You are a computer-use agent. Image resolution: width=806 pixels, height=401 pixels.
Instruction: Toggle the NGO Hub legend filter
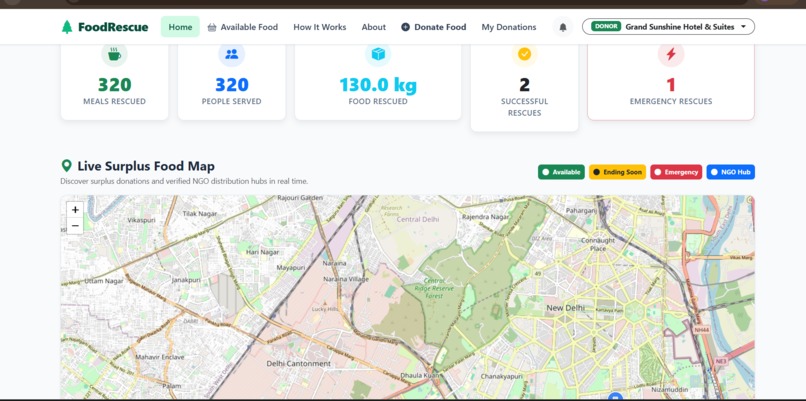coord(730,172)
